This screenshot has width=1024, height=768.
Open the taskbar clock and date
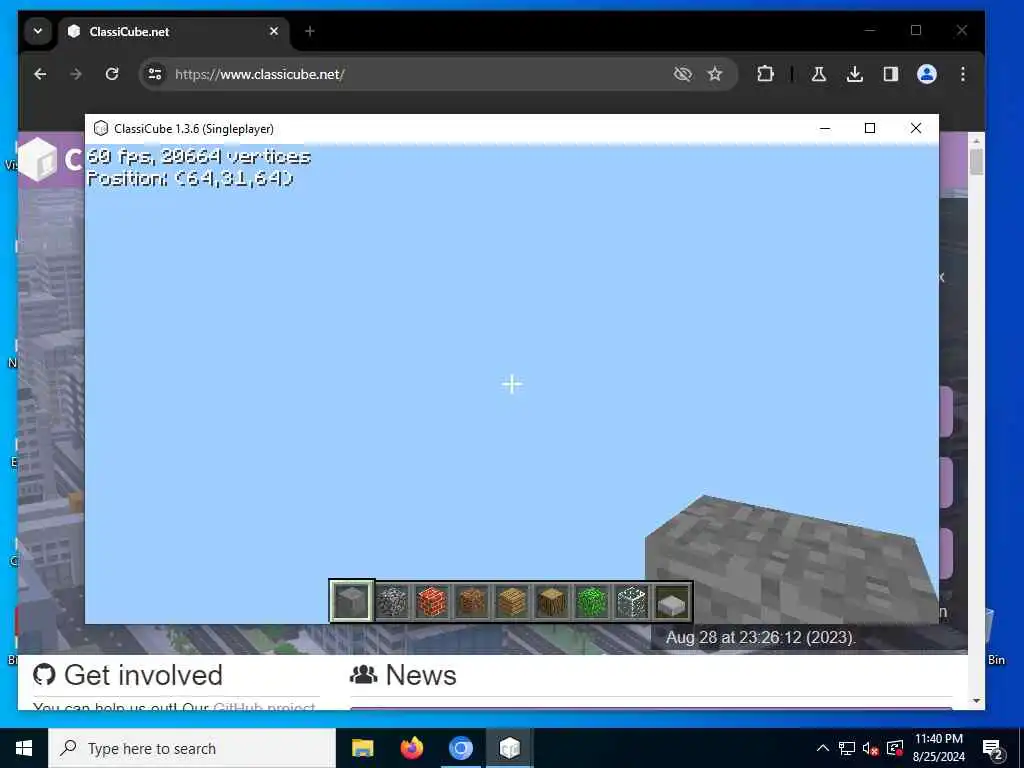[938, 748]
